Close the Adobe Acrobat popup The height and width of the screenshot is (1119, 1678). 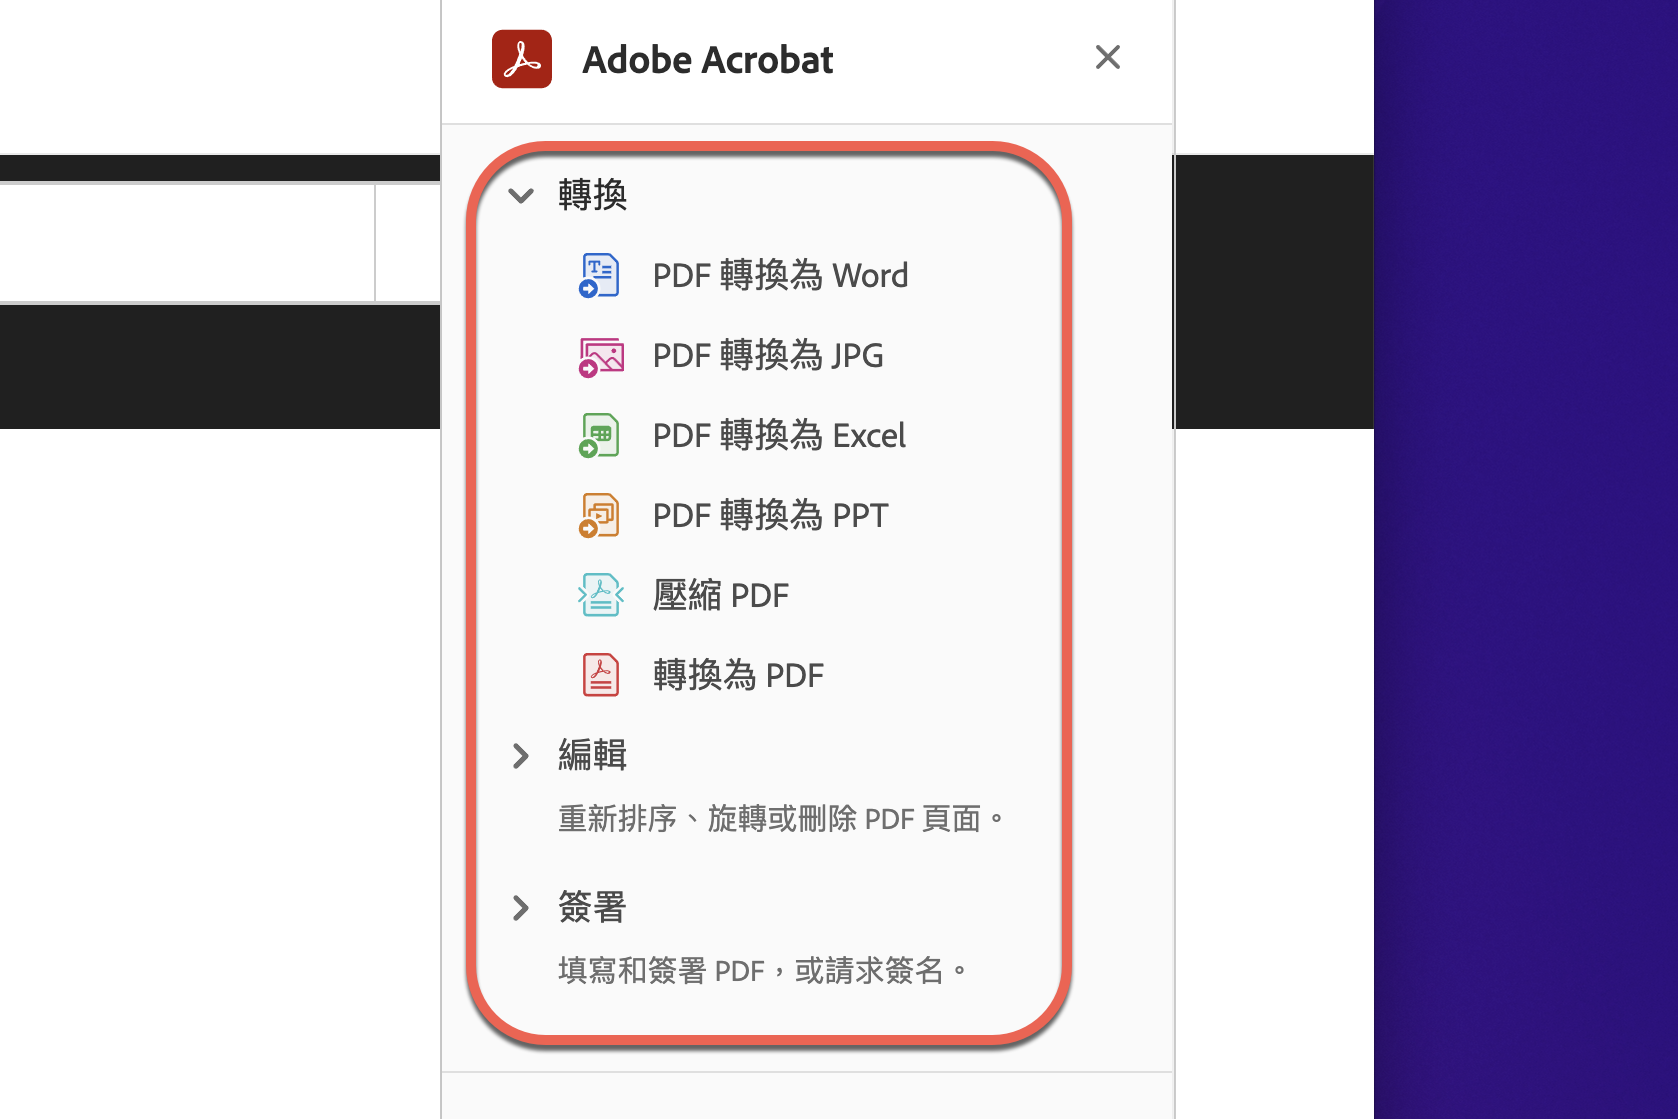[x=1107, y=57]
